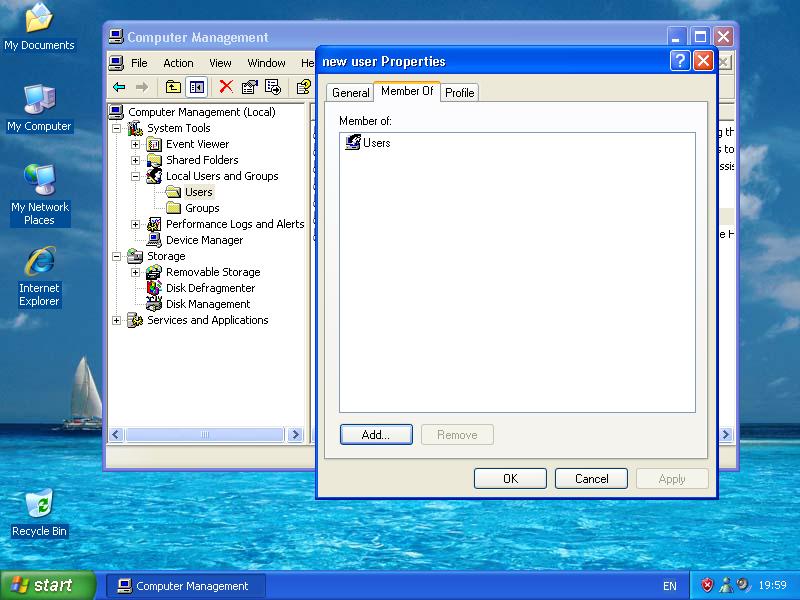Open Internet Explorer desktop icon
The height and width of the screenshot is (600, 800).
tap(39, 264)
